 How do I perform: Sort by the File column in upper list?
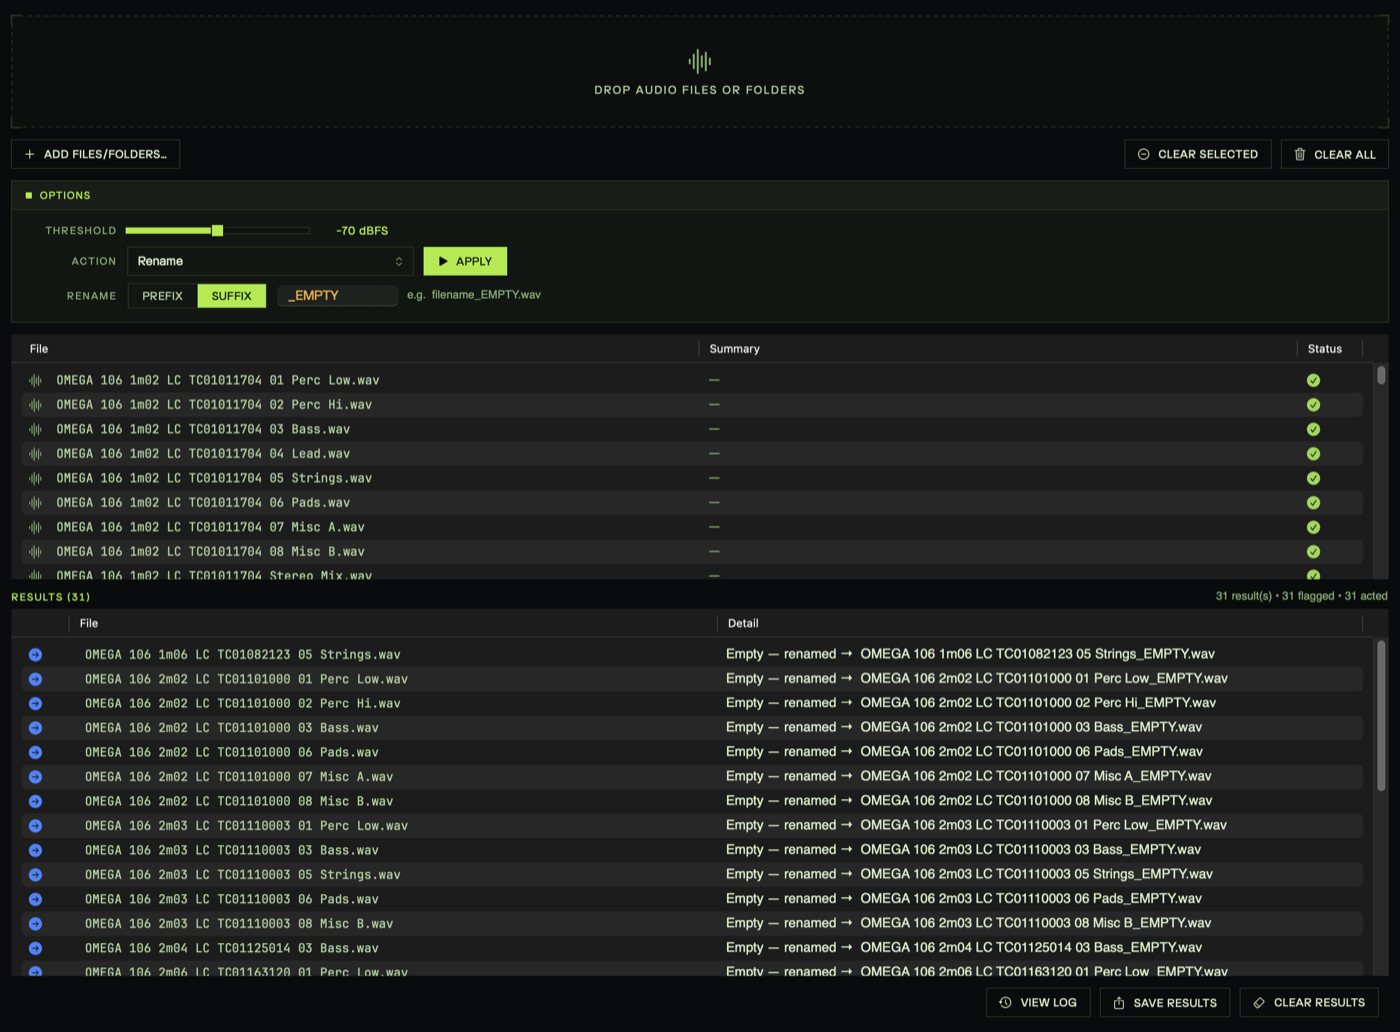tap(39, 349)
